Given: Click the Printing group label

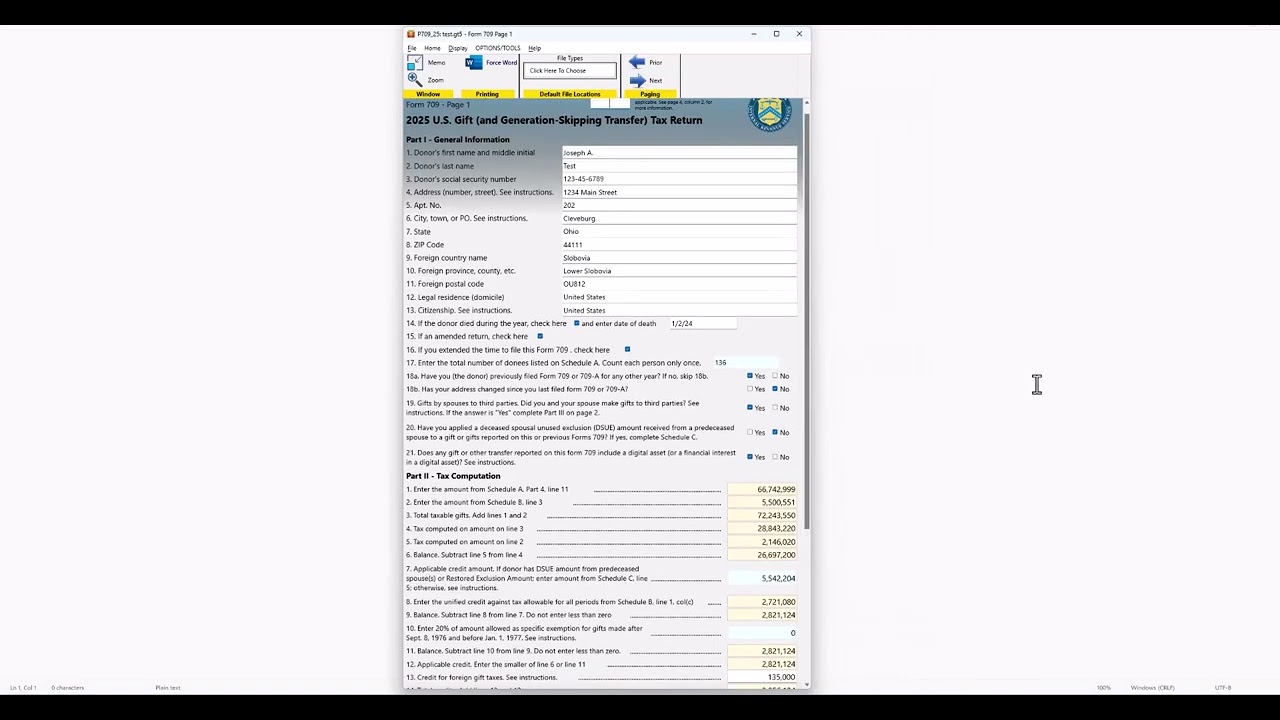Looking at the screenshot, I should (x=487, y=94).
